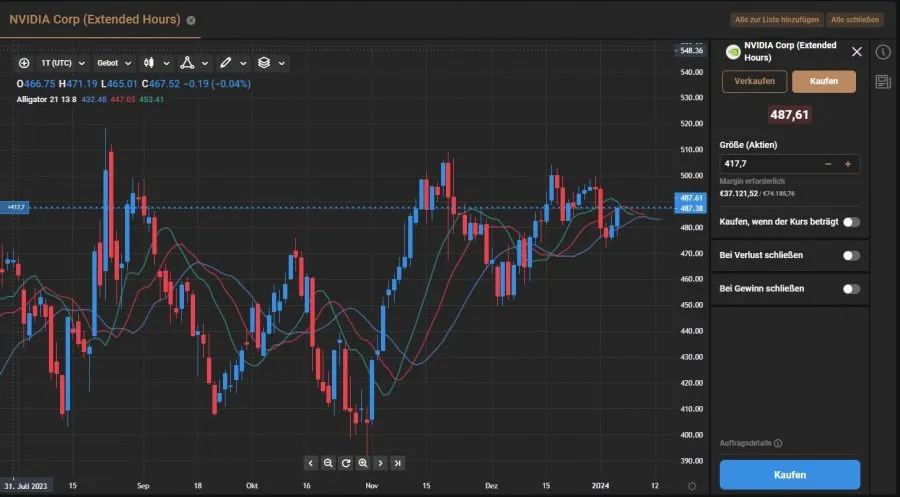Screen dimensions: 900x497
Task: Jump to latest bar icon
Action: [x=398, y=463]
